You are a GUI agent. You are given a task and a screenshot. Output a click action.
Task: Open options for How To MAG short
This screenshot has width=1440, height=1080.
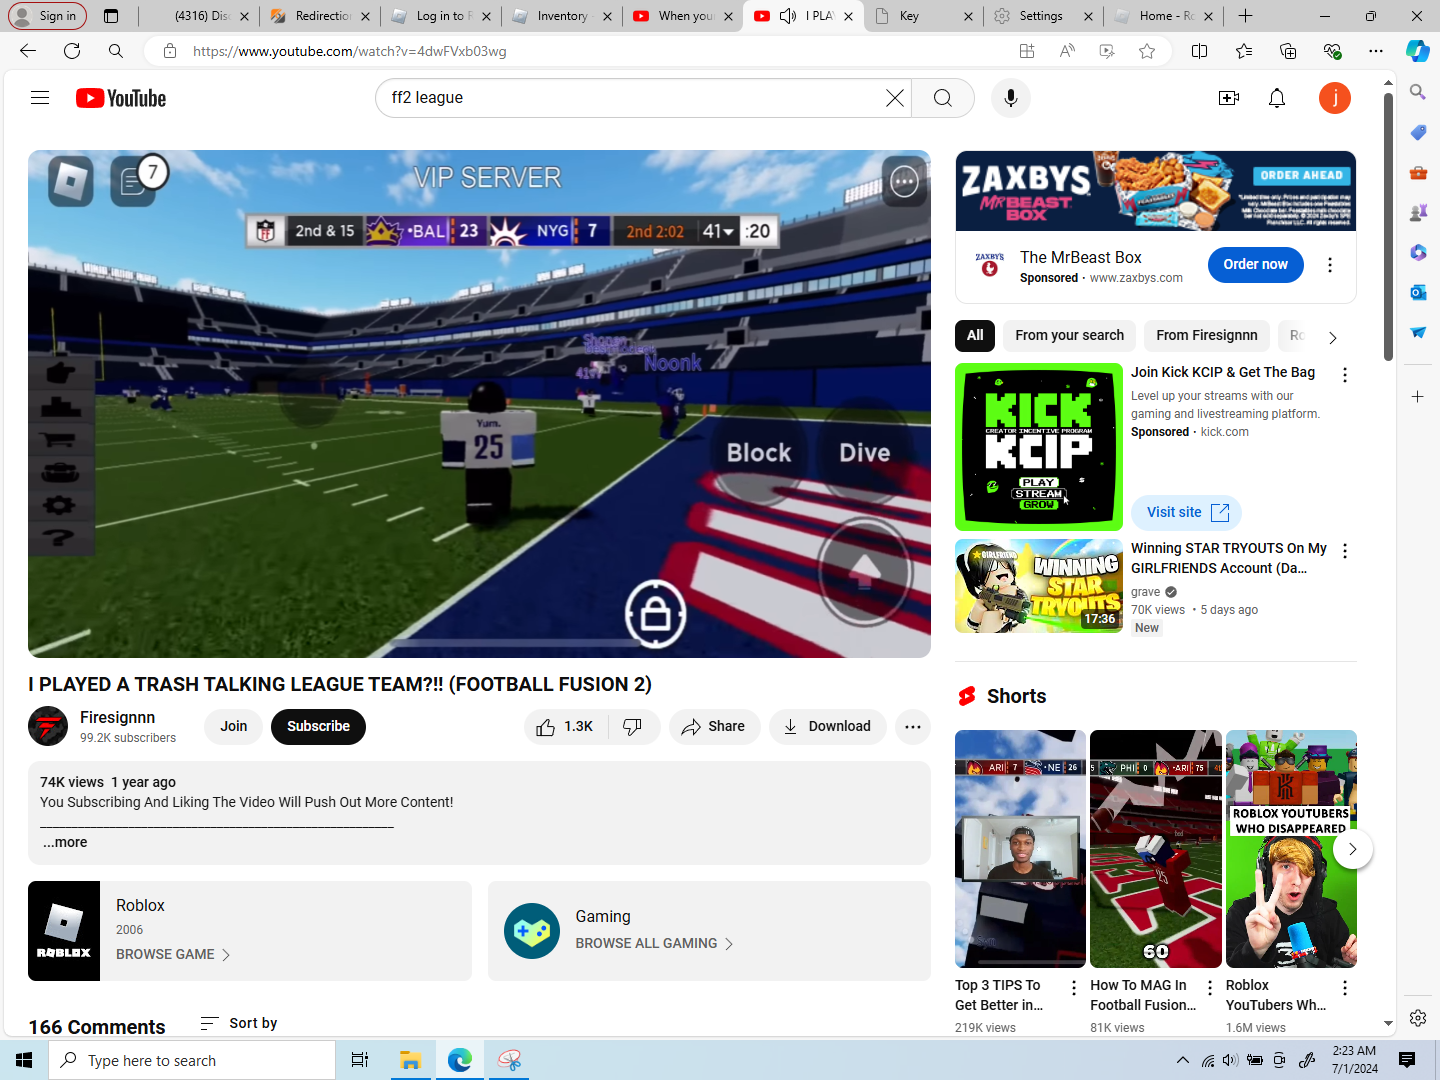[x=1210, y=988]
